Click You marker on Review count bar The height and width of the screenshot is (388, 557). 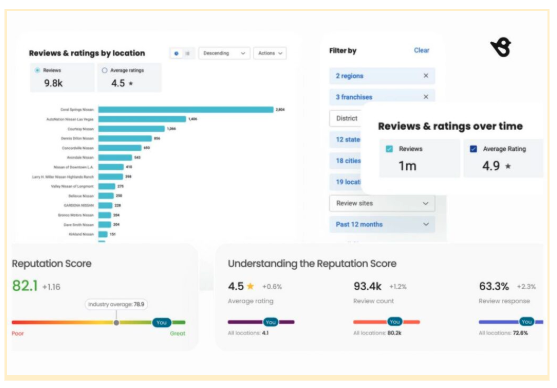coord(395,322)
